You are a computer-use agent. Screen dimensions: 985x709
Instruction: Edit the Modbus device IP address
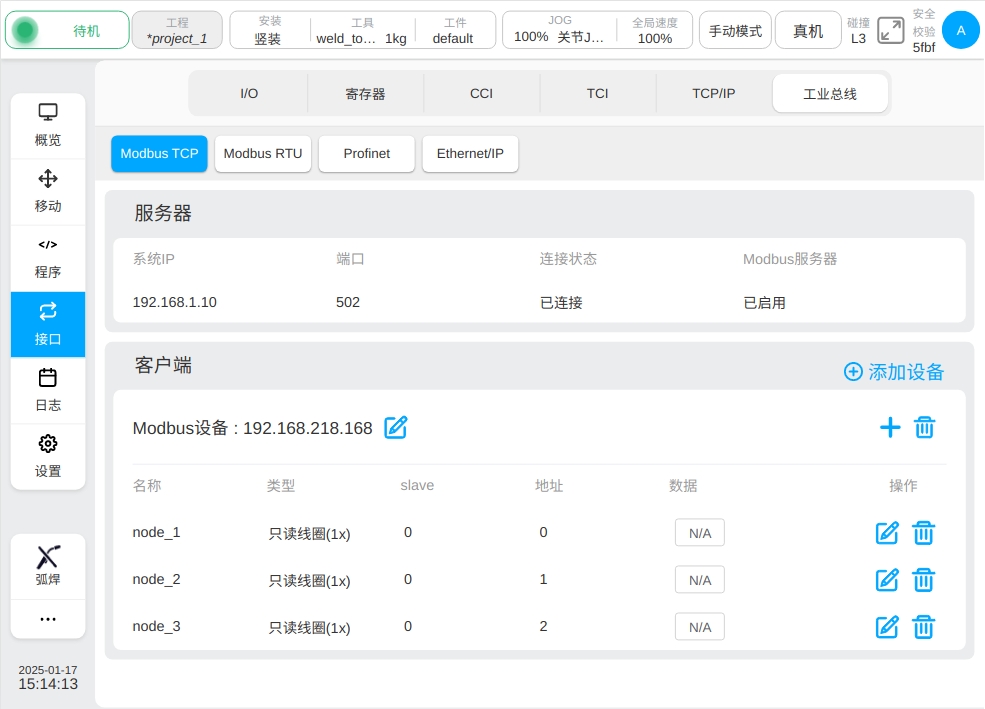tap(396, 428)
